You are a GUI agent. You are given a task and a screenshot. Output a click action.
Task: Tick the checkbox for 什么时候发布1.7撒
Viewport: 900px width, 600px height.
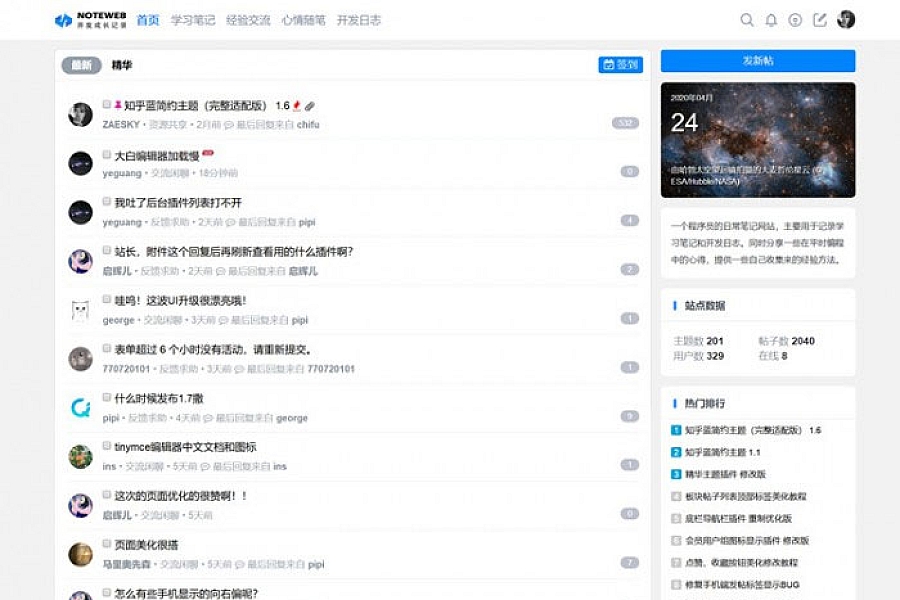click(x=107, y=397)
